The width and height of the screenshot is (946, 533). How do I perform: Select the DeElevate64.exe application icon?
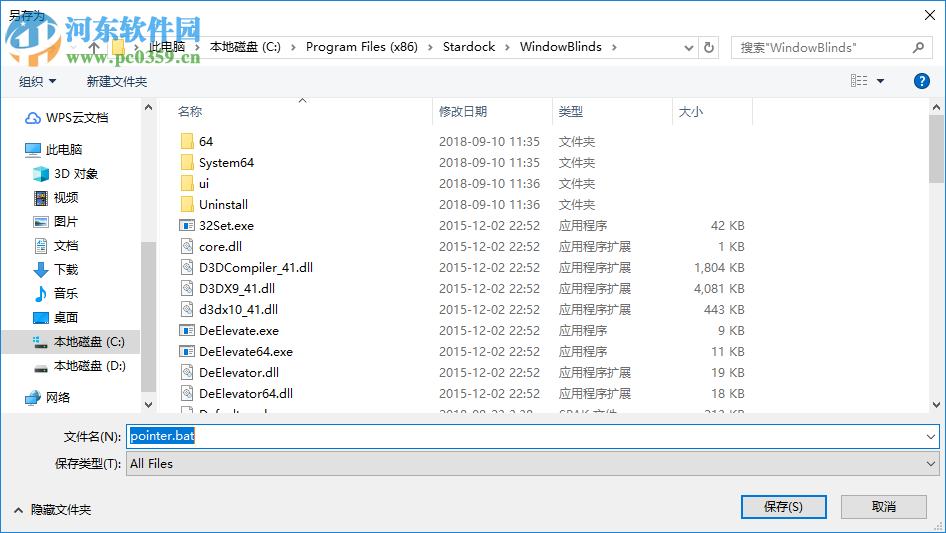(187, 351)
